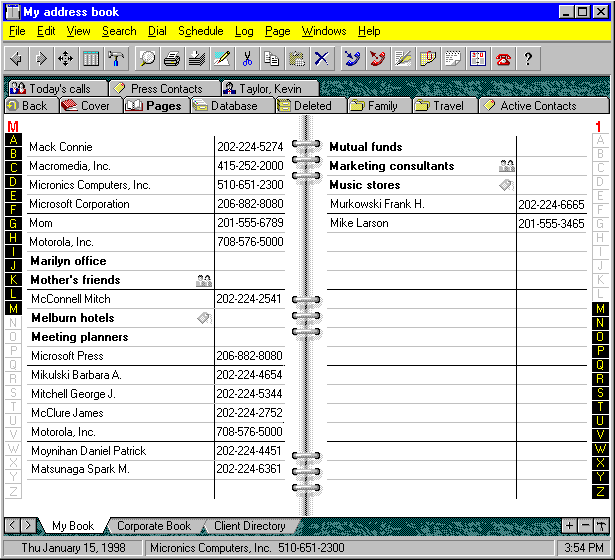Viewport: 615px width, 560px height.
Task: Switch to the Corporate Book tab
Action: coord(154,526)
